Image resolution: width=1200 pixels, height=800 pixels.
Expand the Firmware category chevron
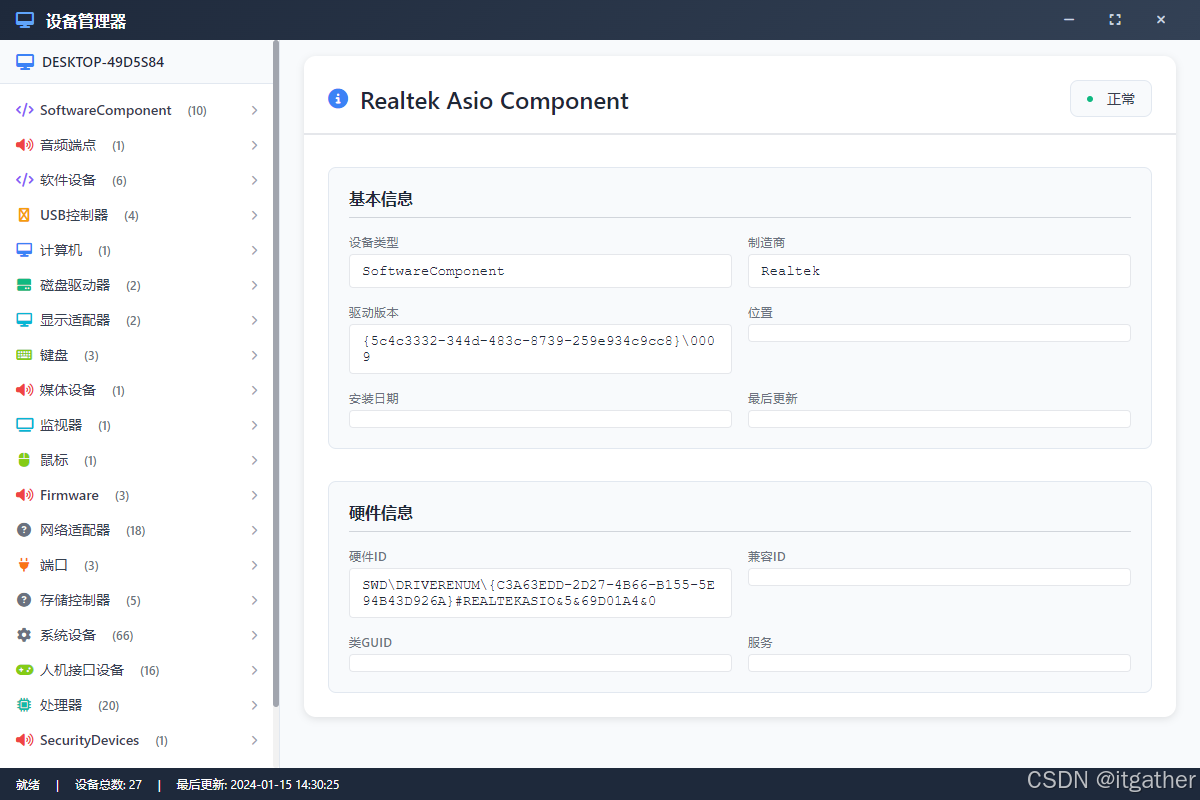255,495
